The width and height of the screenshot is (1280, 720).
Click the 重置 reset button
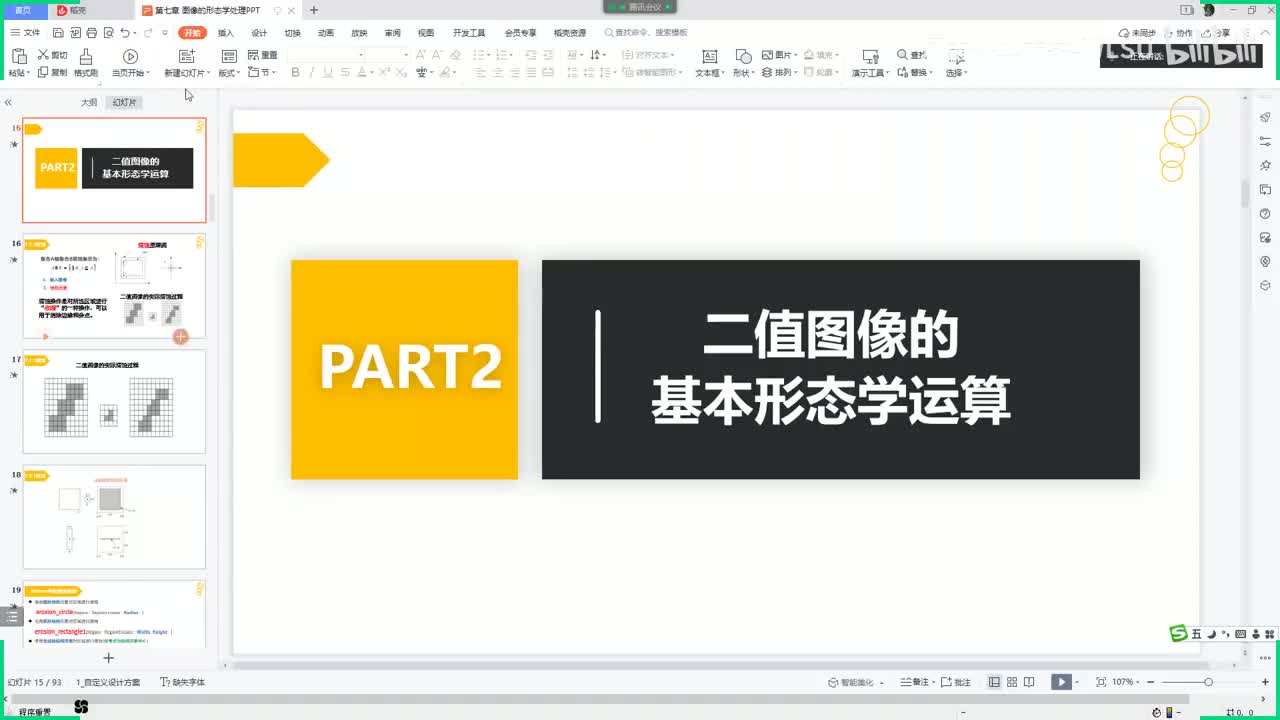[262, 55]
